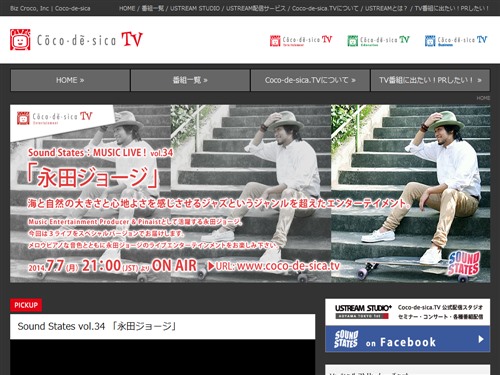Click the Sound States logo on banner
The height and width of the screenshot is (375, 500).
(464, 263)
